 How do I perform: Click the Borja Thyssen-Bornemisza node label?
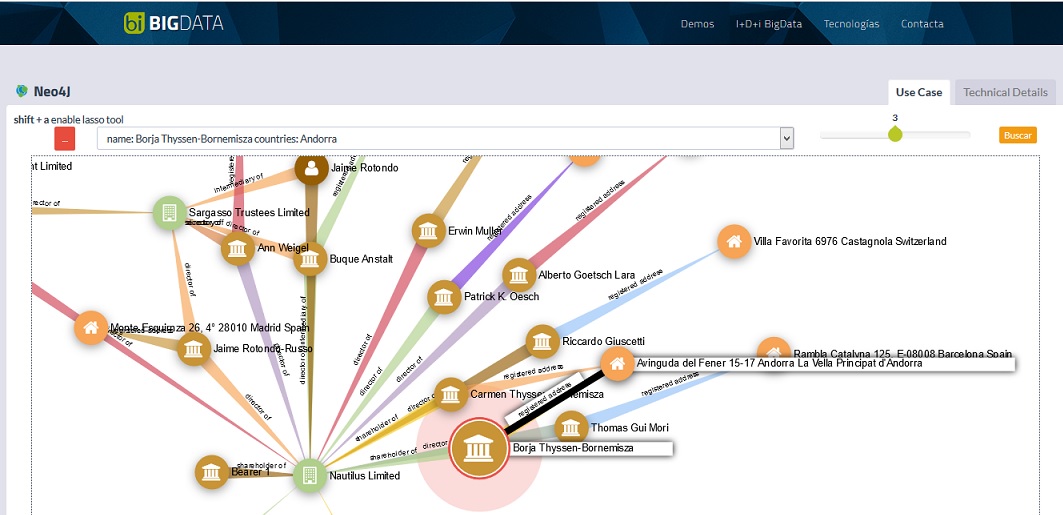[x=574, y=448]
